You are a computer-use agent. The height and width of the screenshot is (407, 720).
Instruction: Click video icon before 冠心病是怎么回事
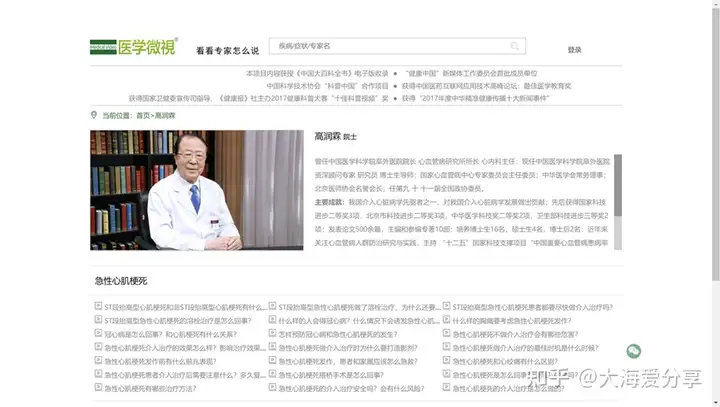coord(98,333)
